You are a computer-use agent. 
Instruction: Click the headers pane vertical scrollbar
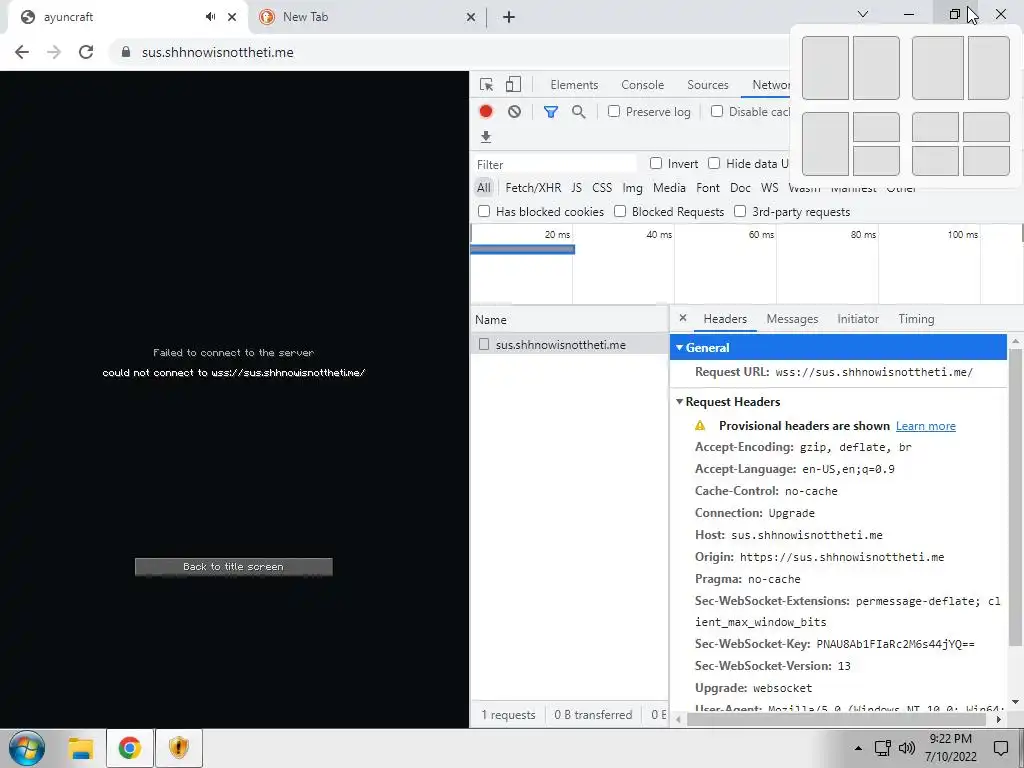click(x=1015, y=496)
